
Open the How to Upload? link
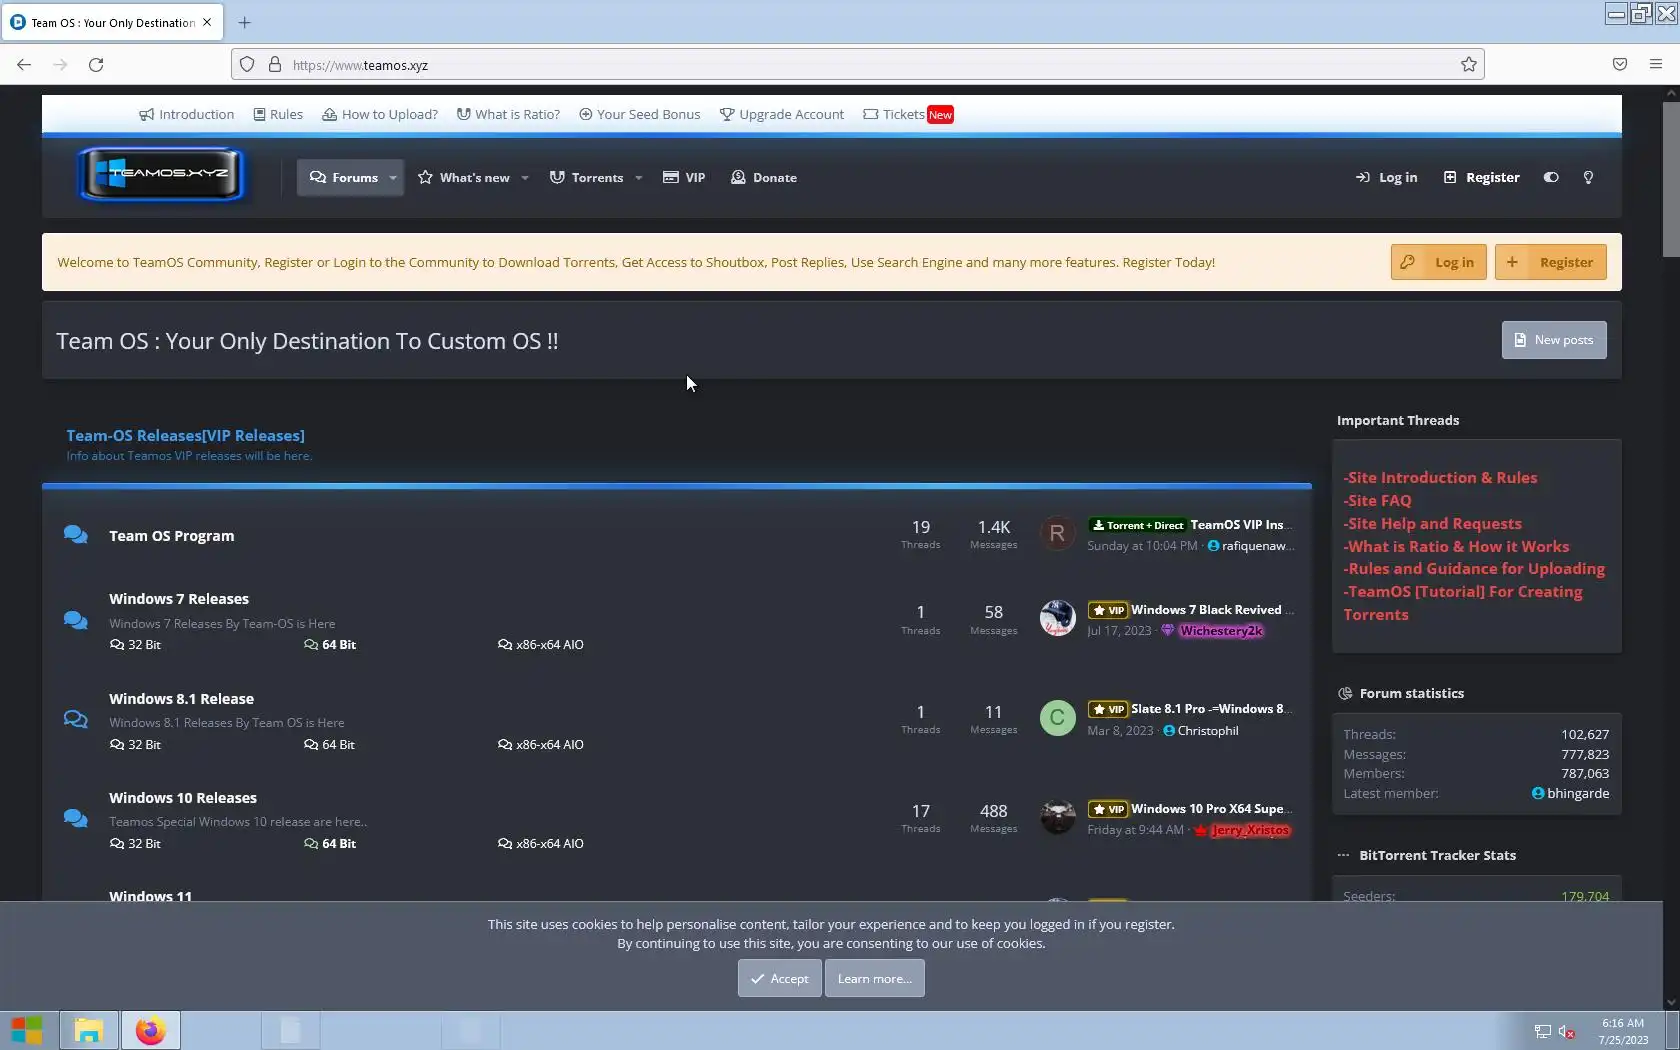pos(380,114)
